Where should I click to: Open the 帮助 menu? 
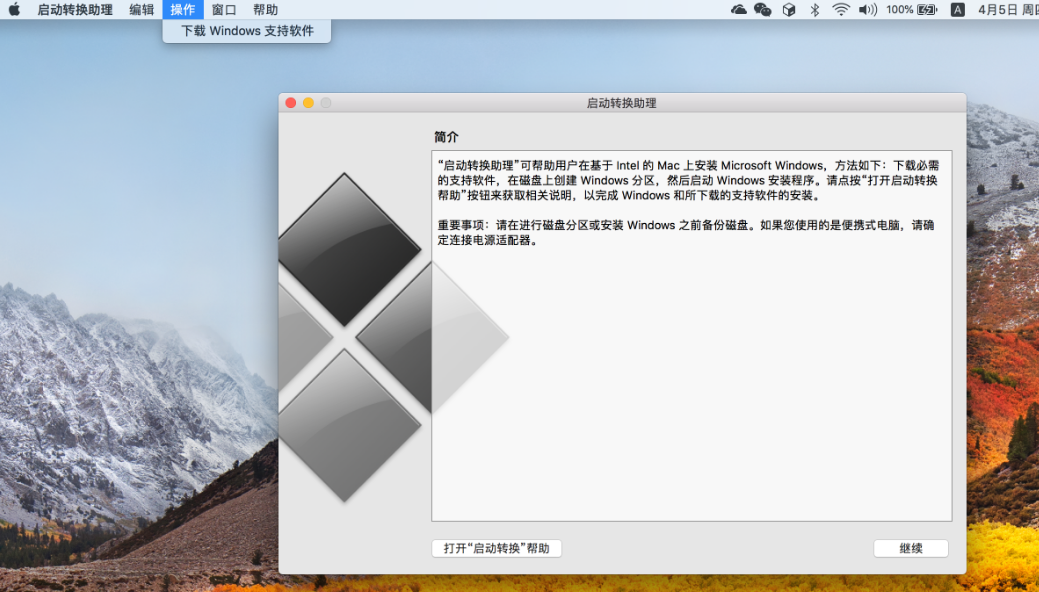(x=265, y=9)
